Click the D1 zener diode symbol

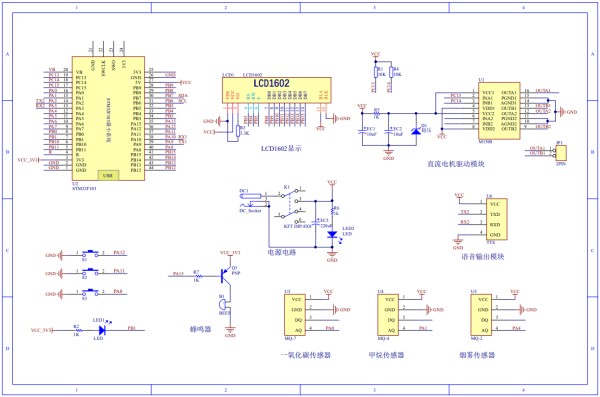pos(416,131)
